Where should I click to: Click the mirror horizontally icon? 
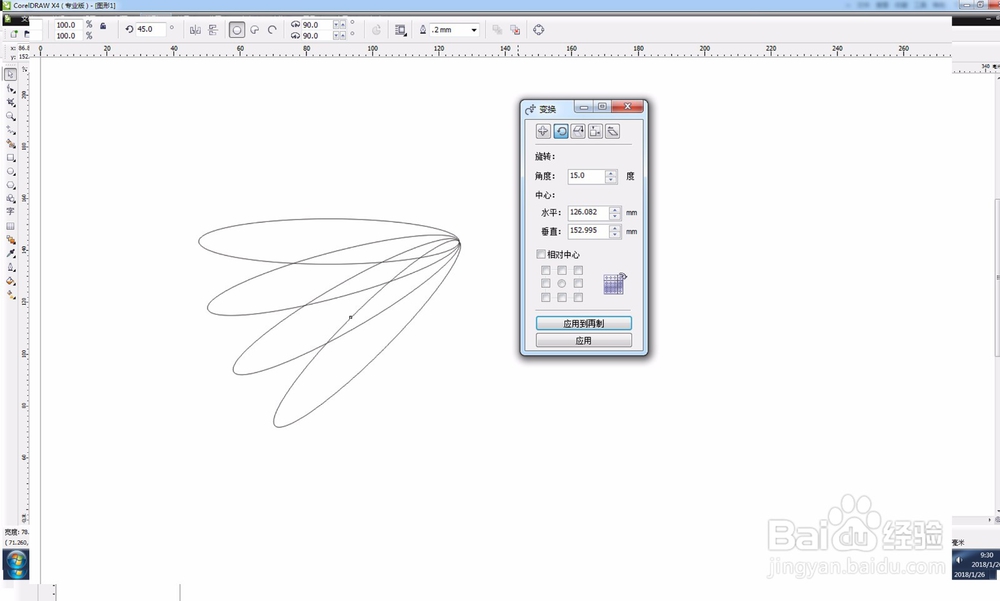195,29
